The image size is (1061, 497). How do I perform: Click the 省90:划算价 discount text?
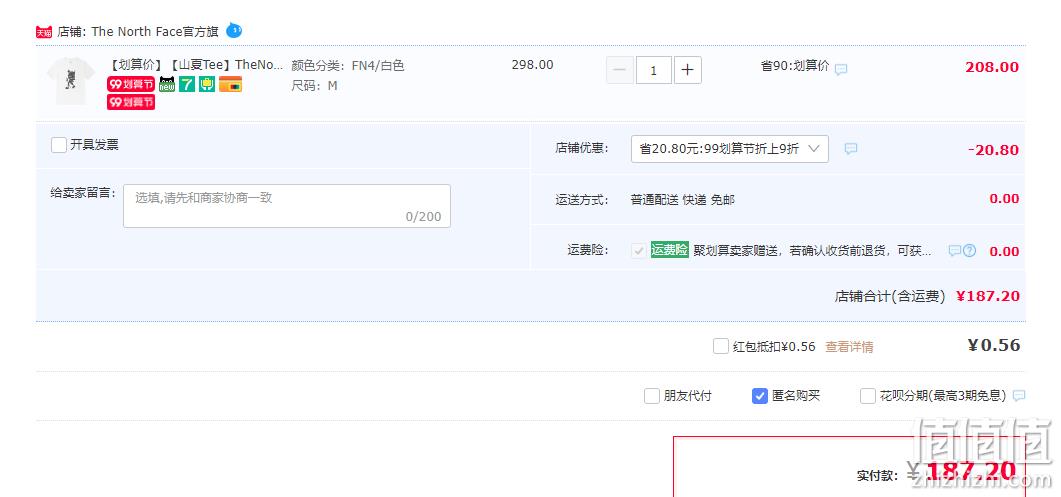tap(794, 66)
